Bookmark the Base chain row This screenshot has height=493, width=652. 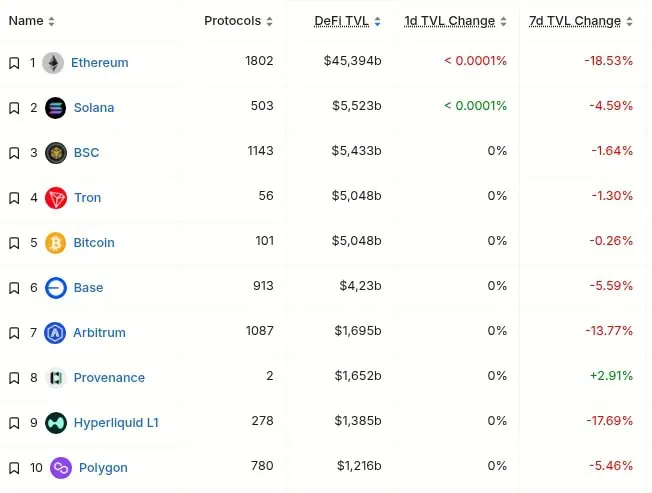click(14, 288)
